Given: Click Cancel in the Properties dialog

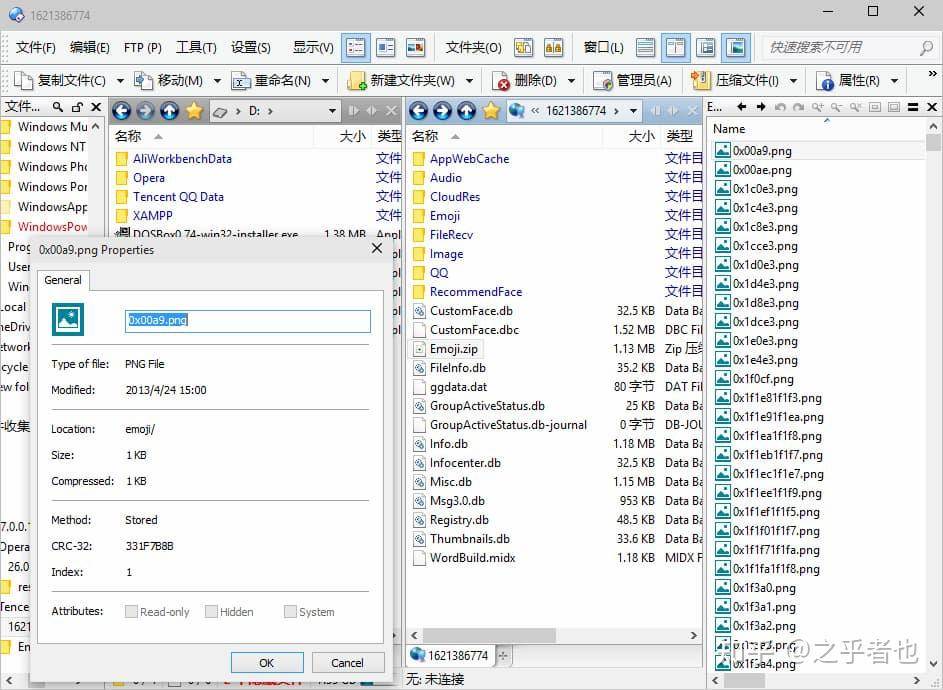Looking at the screenshot, I should [348, 663].
